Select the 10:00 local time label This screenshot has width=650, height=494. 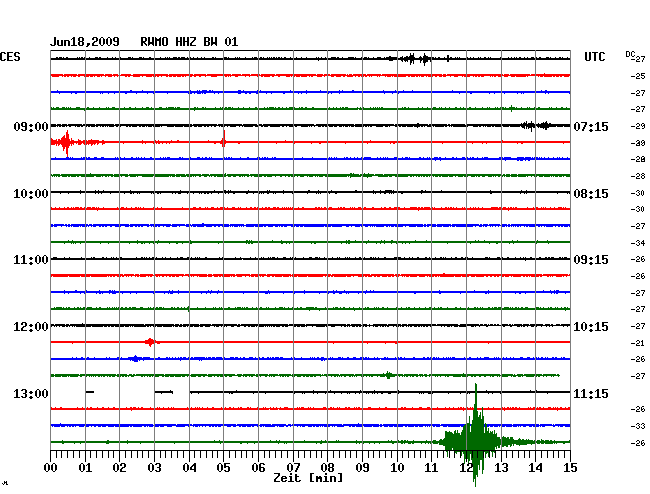31,194
